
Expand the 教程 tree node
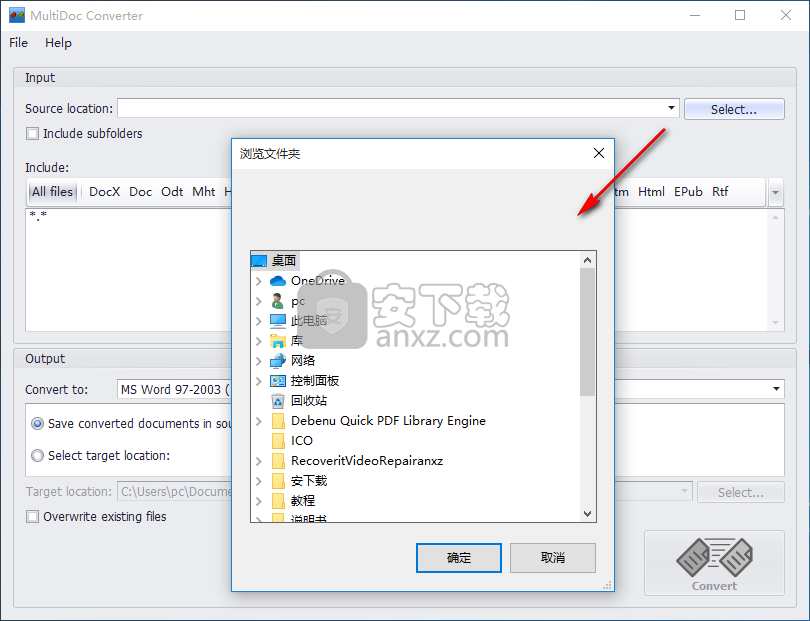pyautogui.click(x=259, y=502)
